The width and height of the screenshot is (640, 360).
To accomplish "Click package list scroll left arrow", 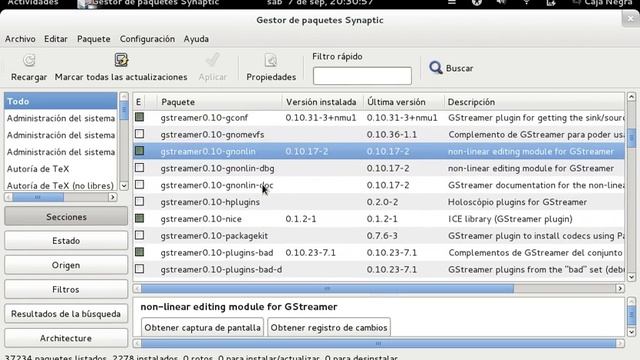I will [x=137, y=289].
